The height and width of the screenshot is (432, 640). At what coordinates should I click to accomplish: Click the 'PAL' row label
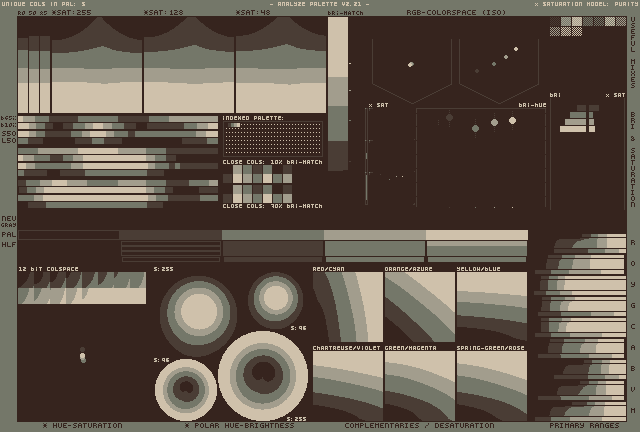(x=9, y=234)
